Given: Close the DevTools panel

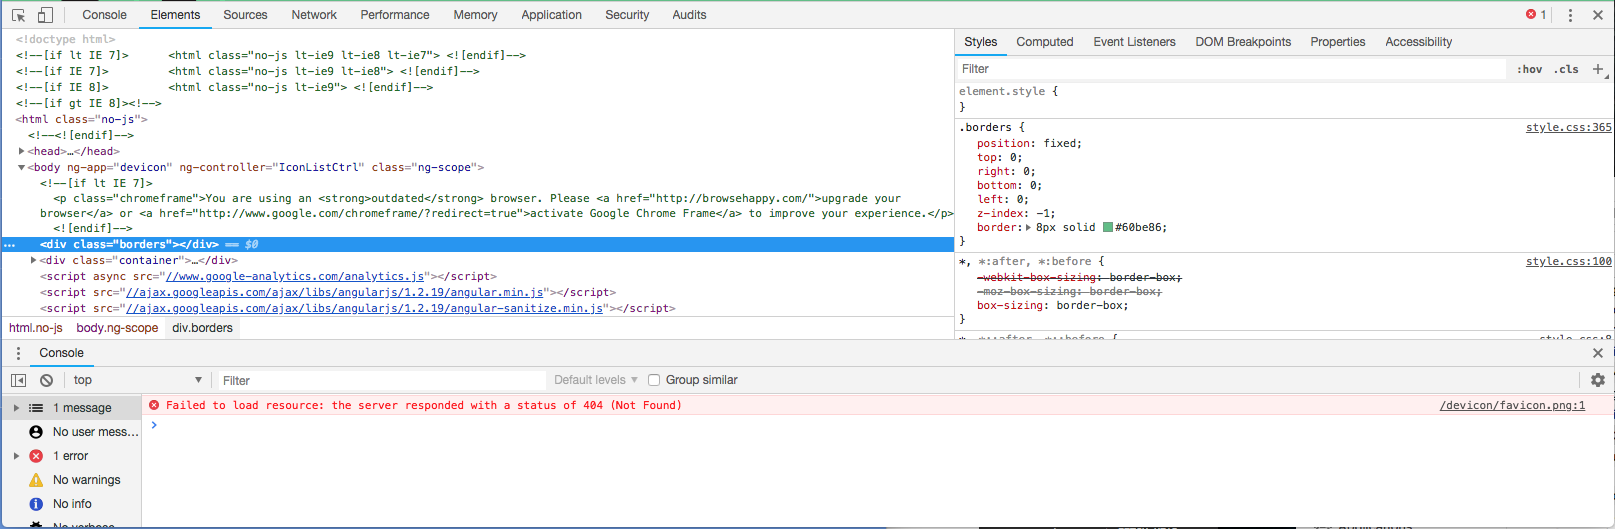Looking at the screenshot, I should click(x=1598, y=15).
